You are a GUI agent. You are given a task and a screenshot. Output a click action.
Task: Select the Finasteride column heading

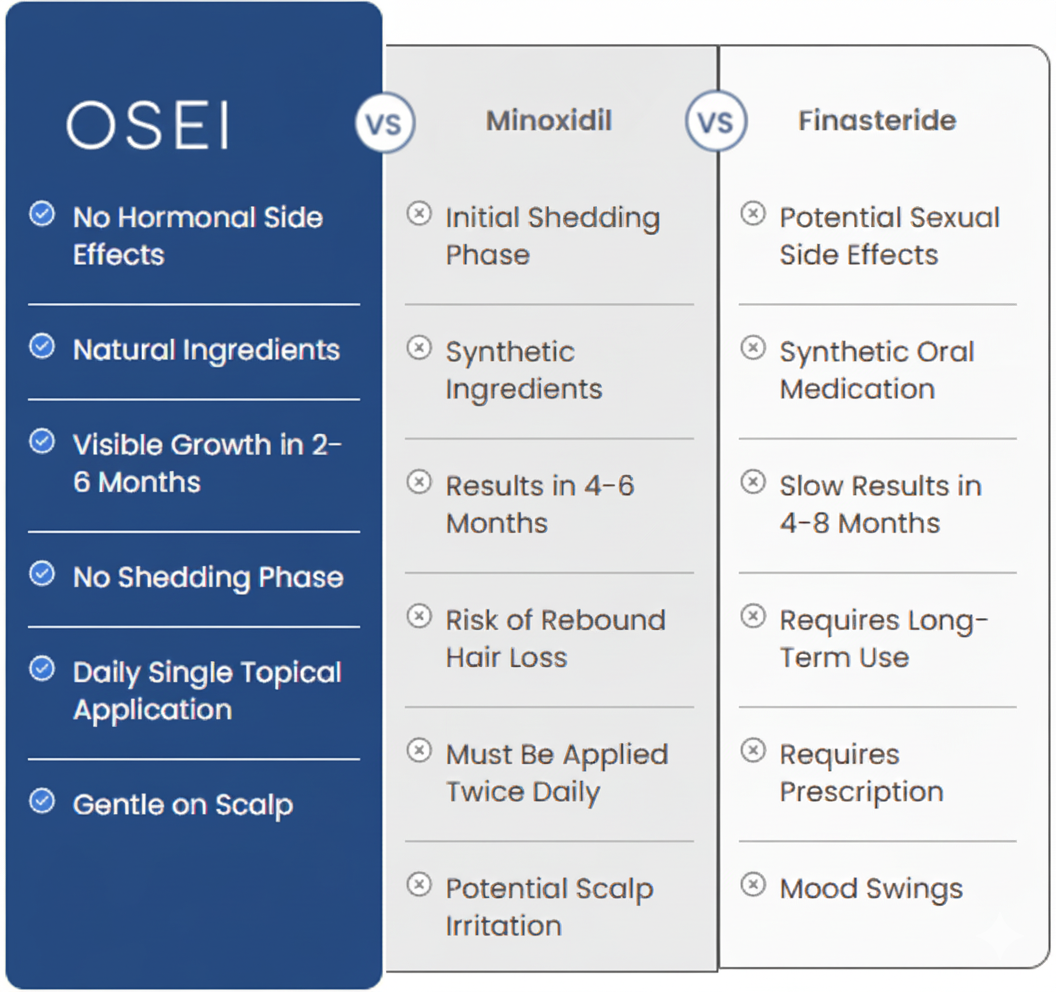click(877, 121)
